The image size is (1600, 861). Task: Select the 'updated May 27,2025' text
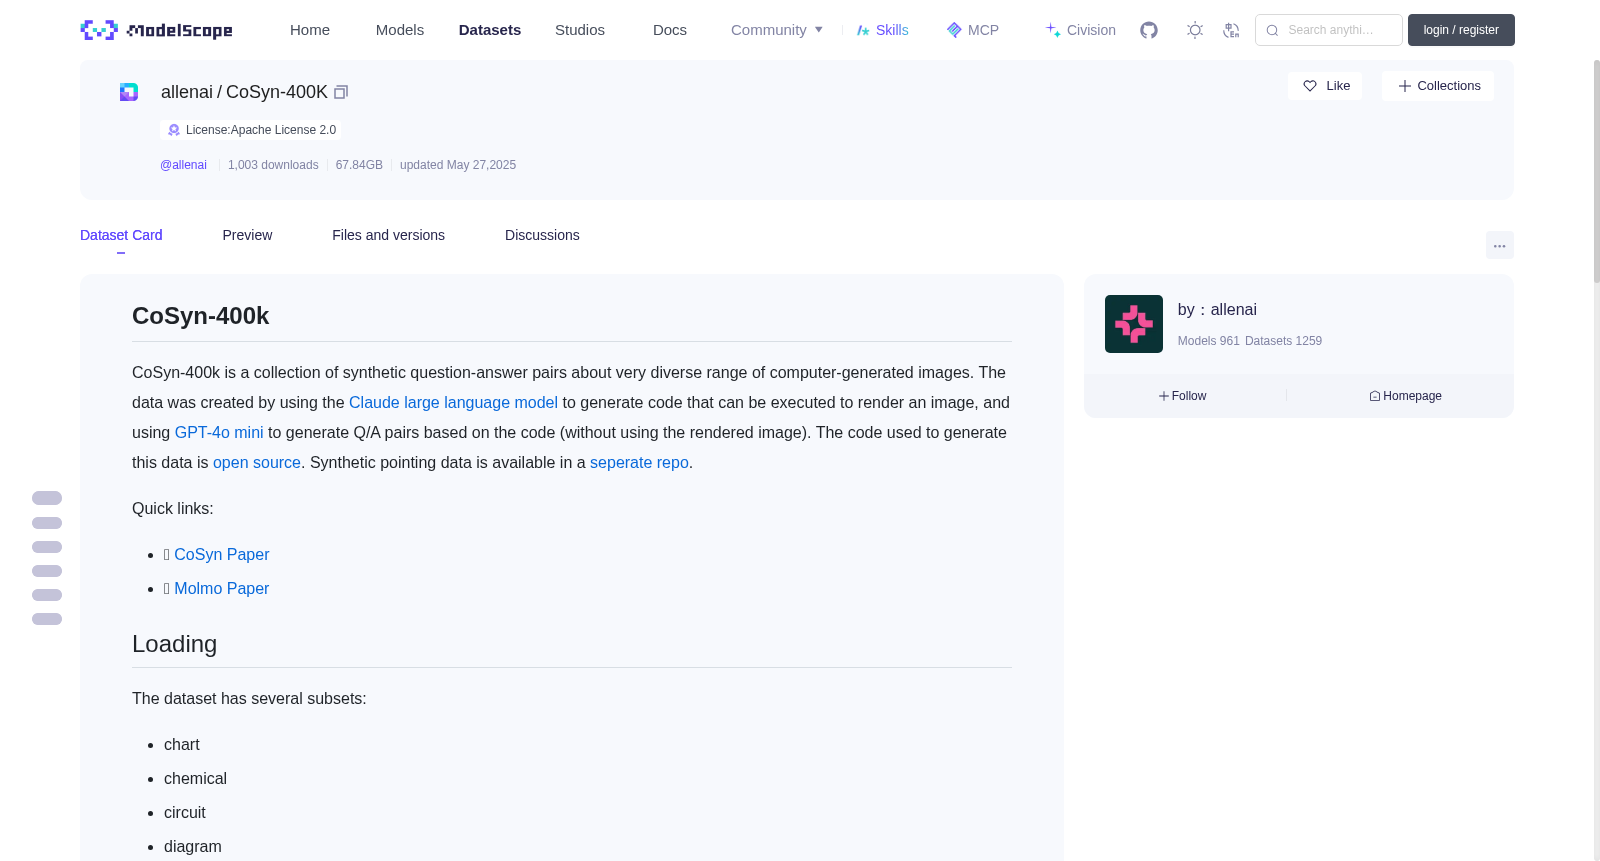(458, 165)
